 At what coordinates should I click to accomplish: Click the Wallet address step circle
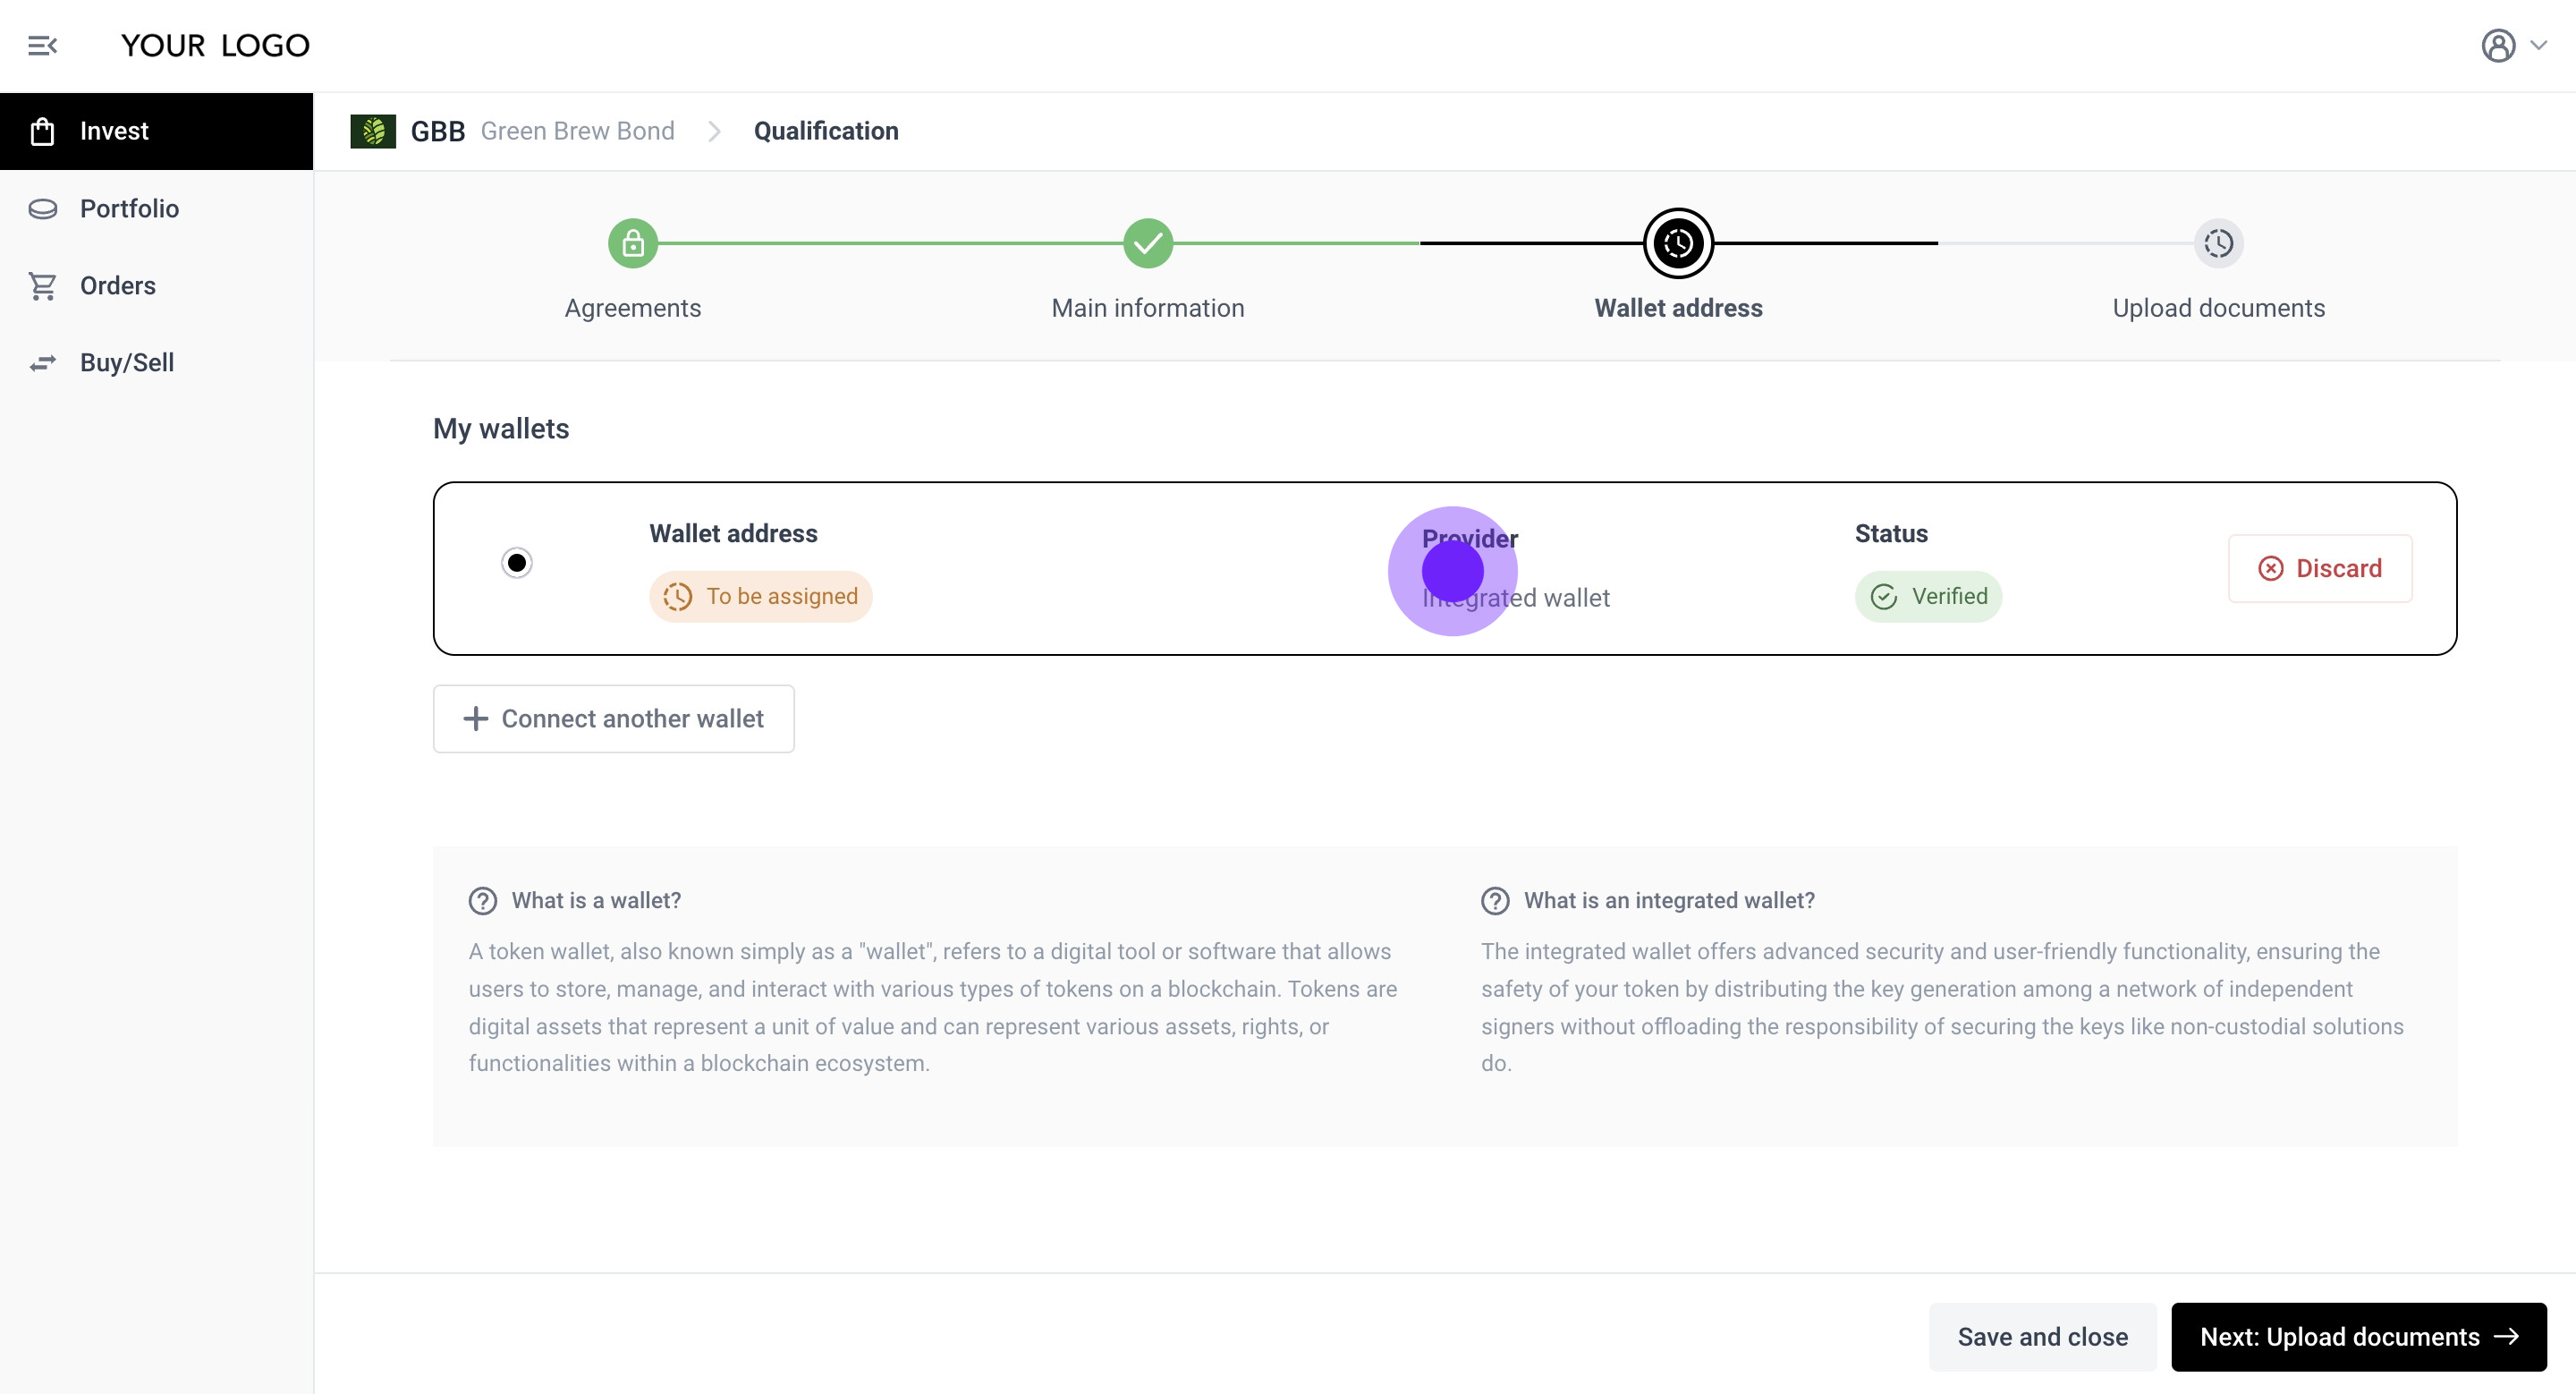tap(1678, 243)
